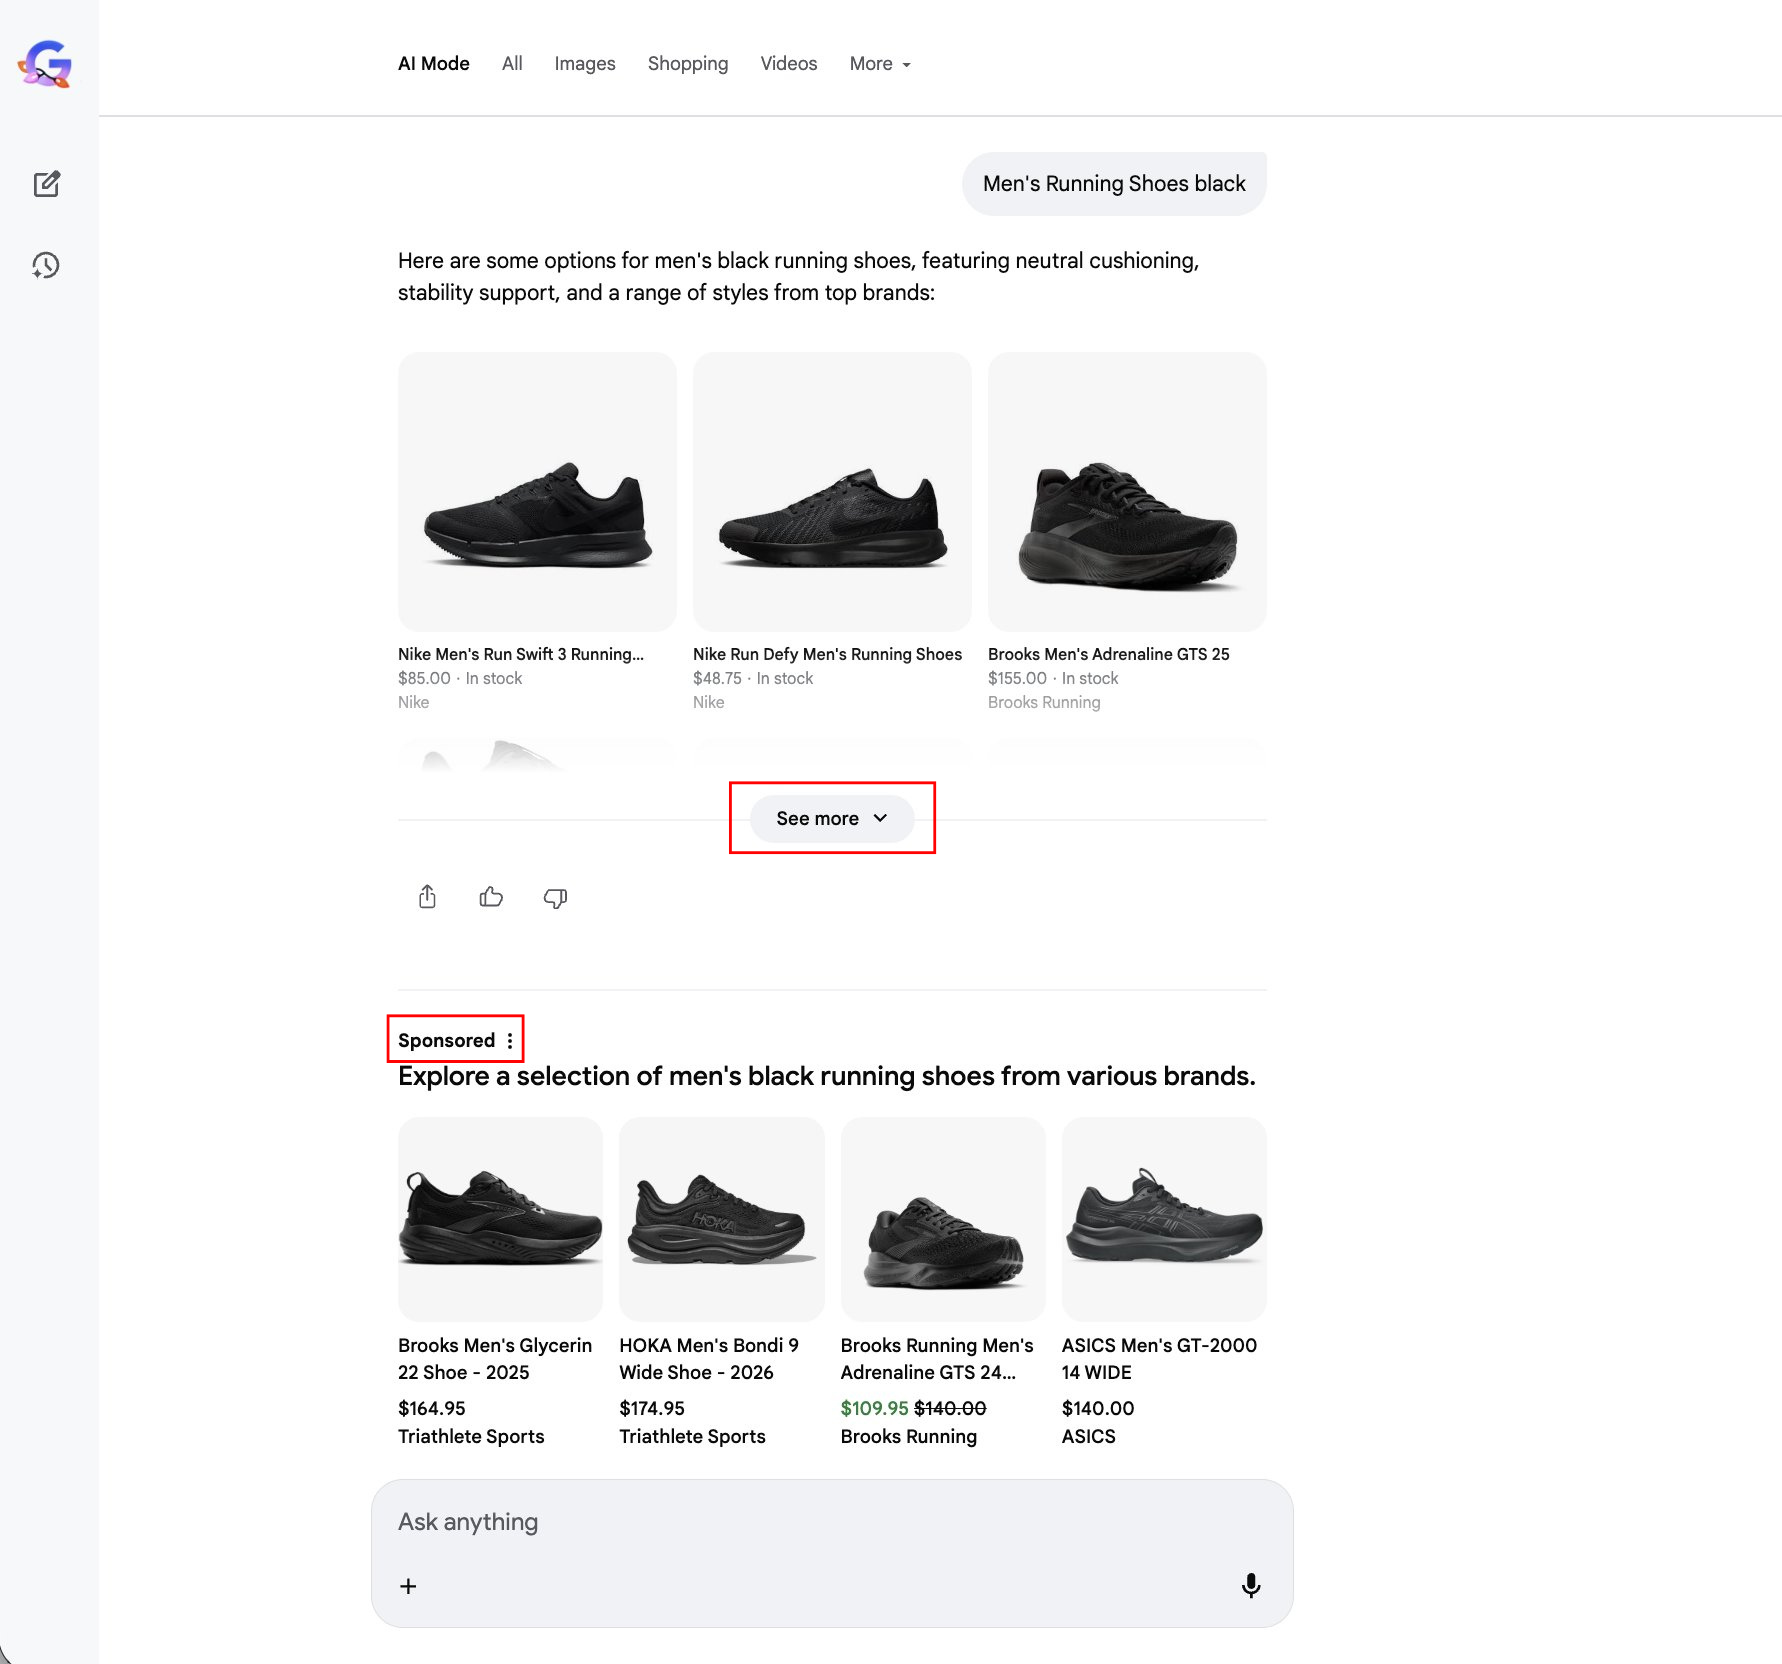This screenshot has height=1664, width=1782.
Task: Click the share response icon
Action: 427,897
